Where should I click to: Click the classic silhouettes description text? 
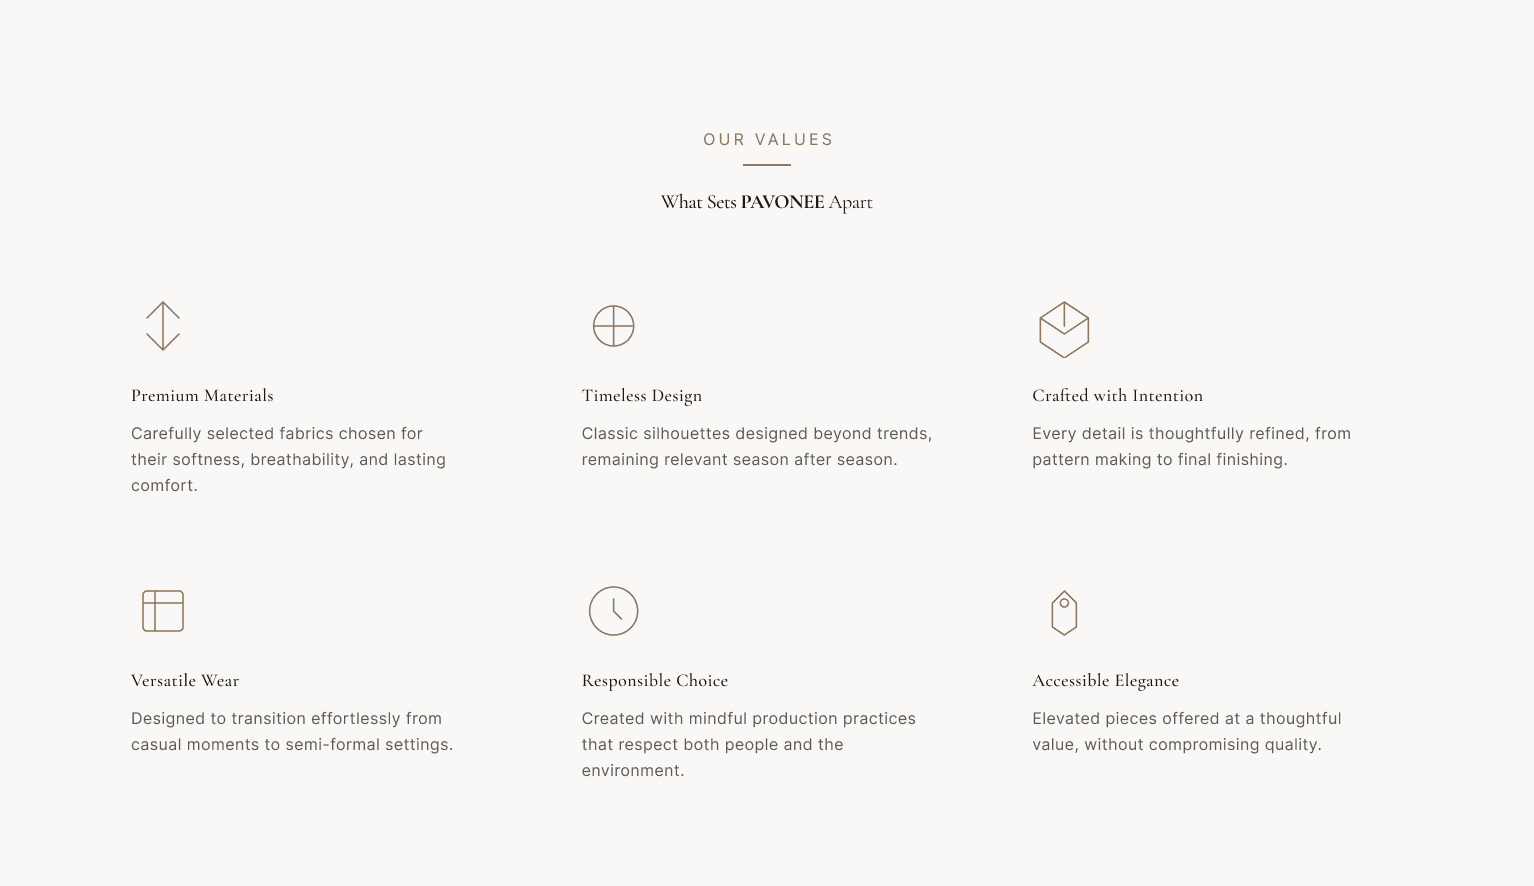(x=756, y=447)
